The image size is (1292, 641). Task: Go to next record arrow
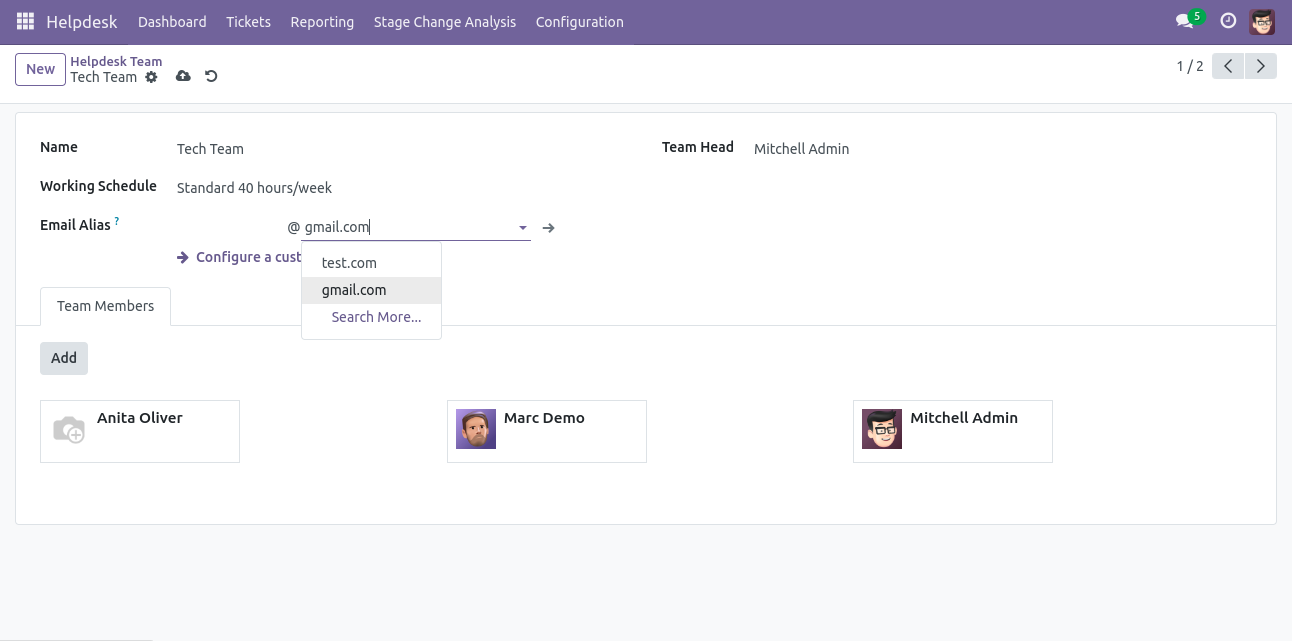[1261, 66]
